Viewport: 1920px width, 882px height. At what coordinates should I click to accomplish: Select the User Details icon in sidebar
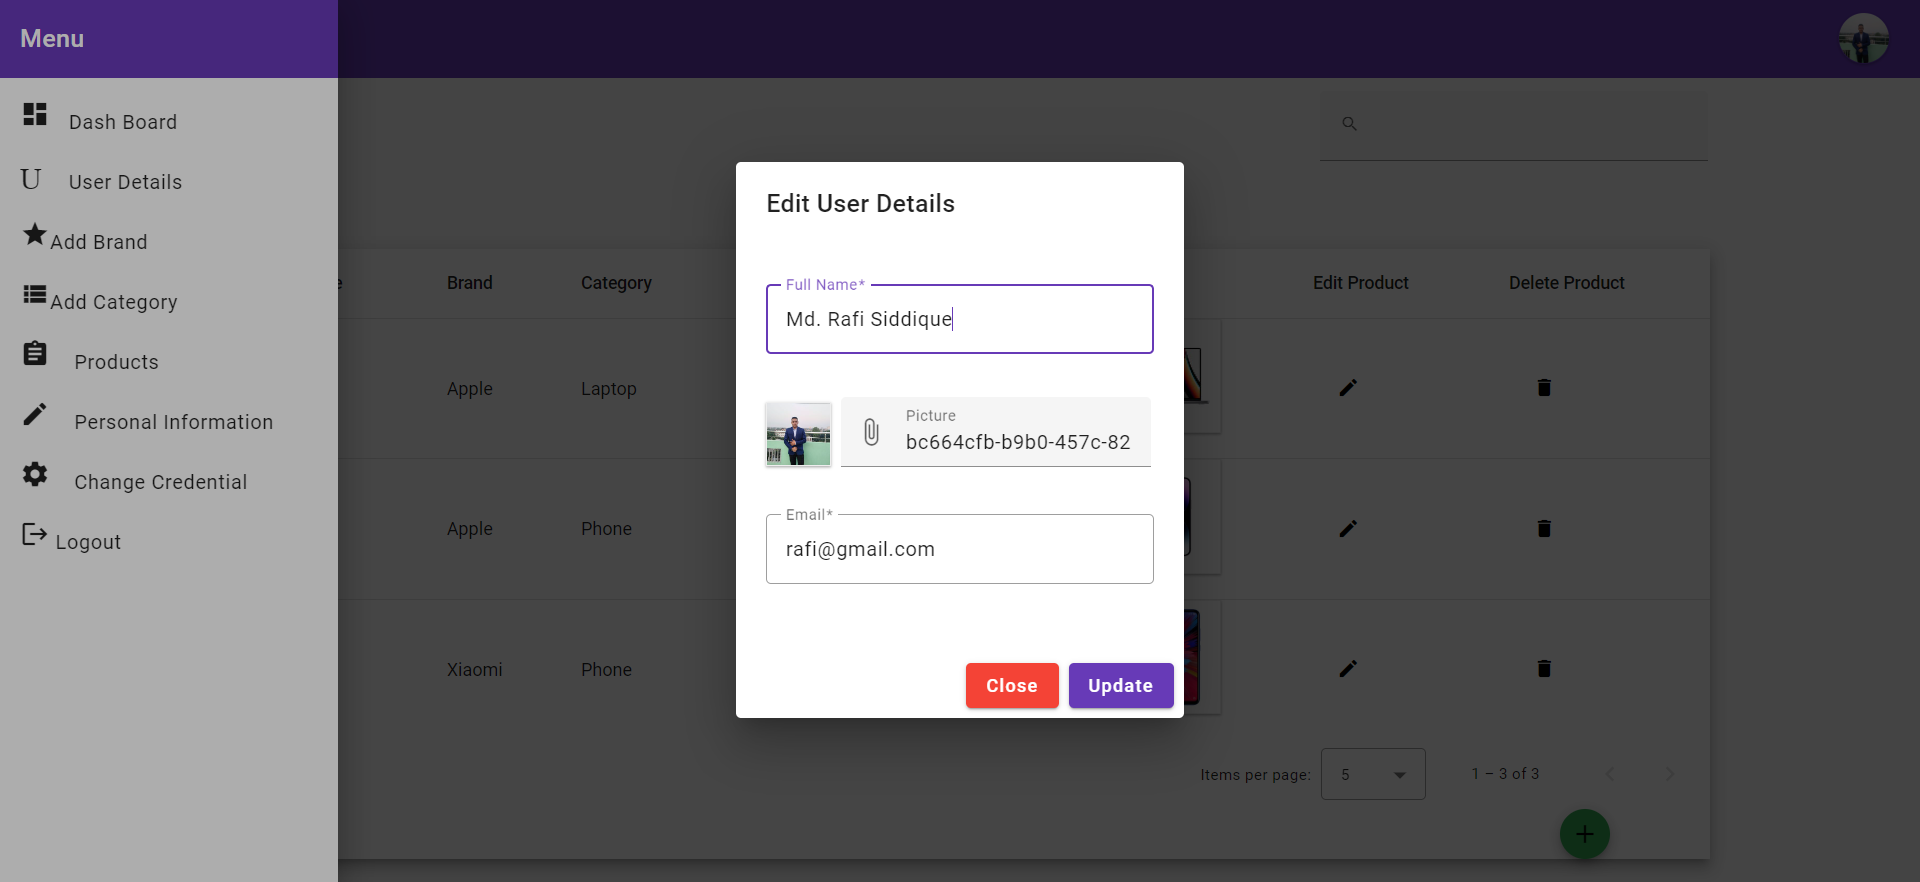coord(30,178)
